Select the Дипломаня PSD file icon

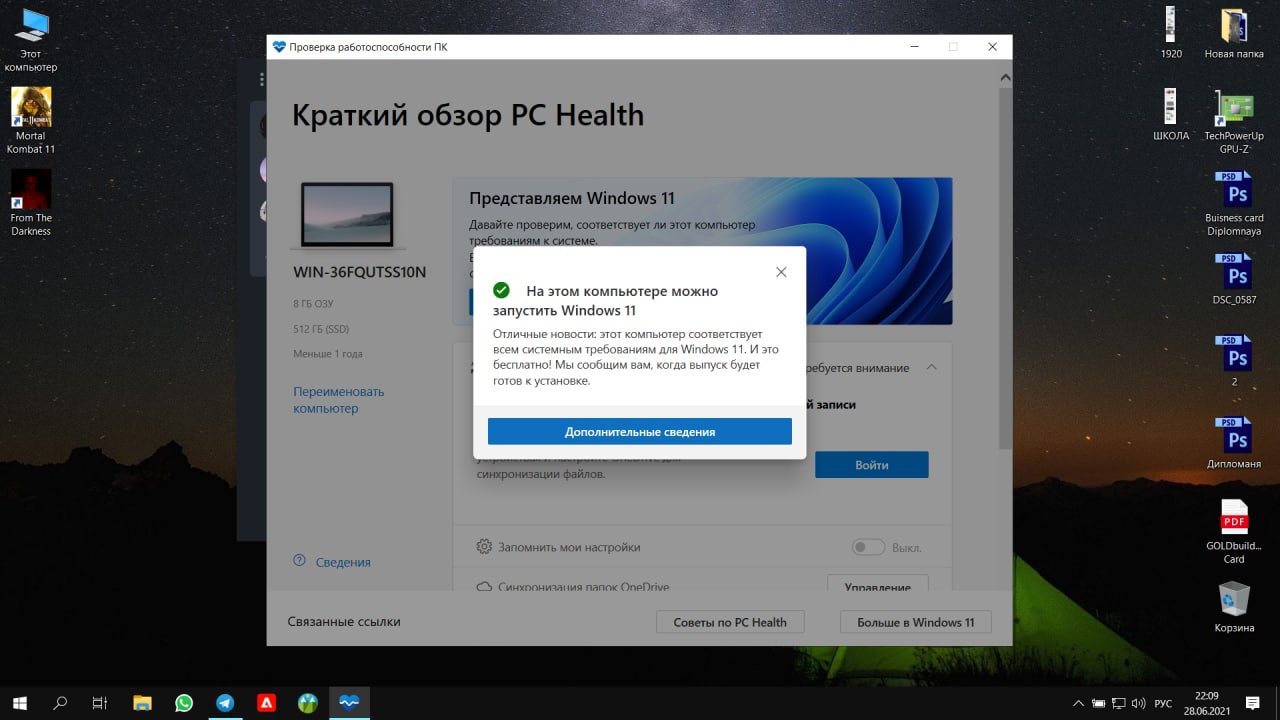1234,443
